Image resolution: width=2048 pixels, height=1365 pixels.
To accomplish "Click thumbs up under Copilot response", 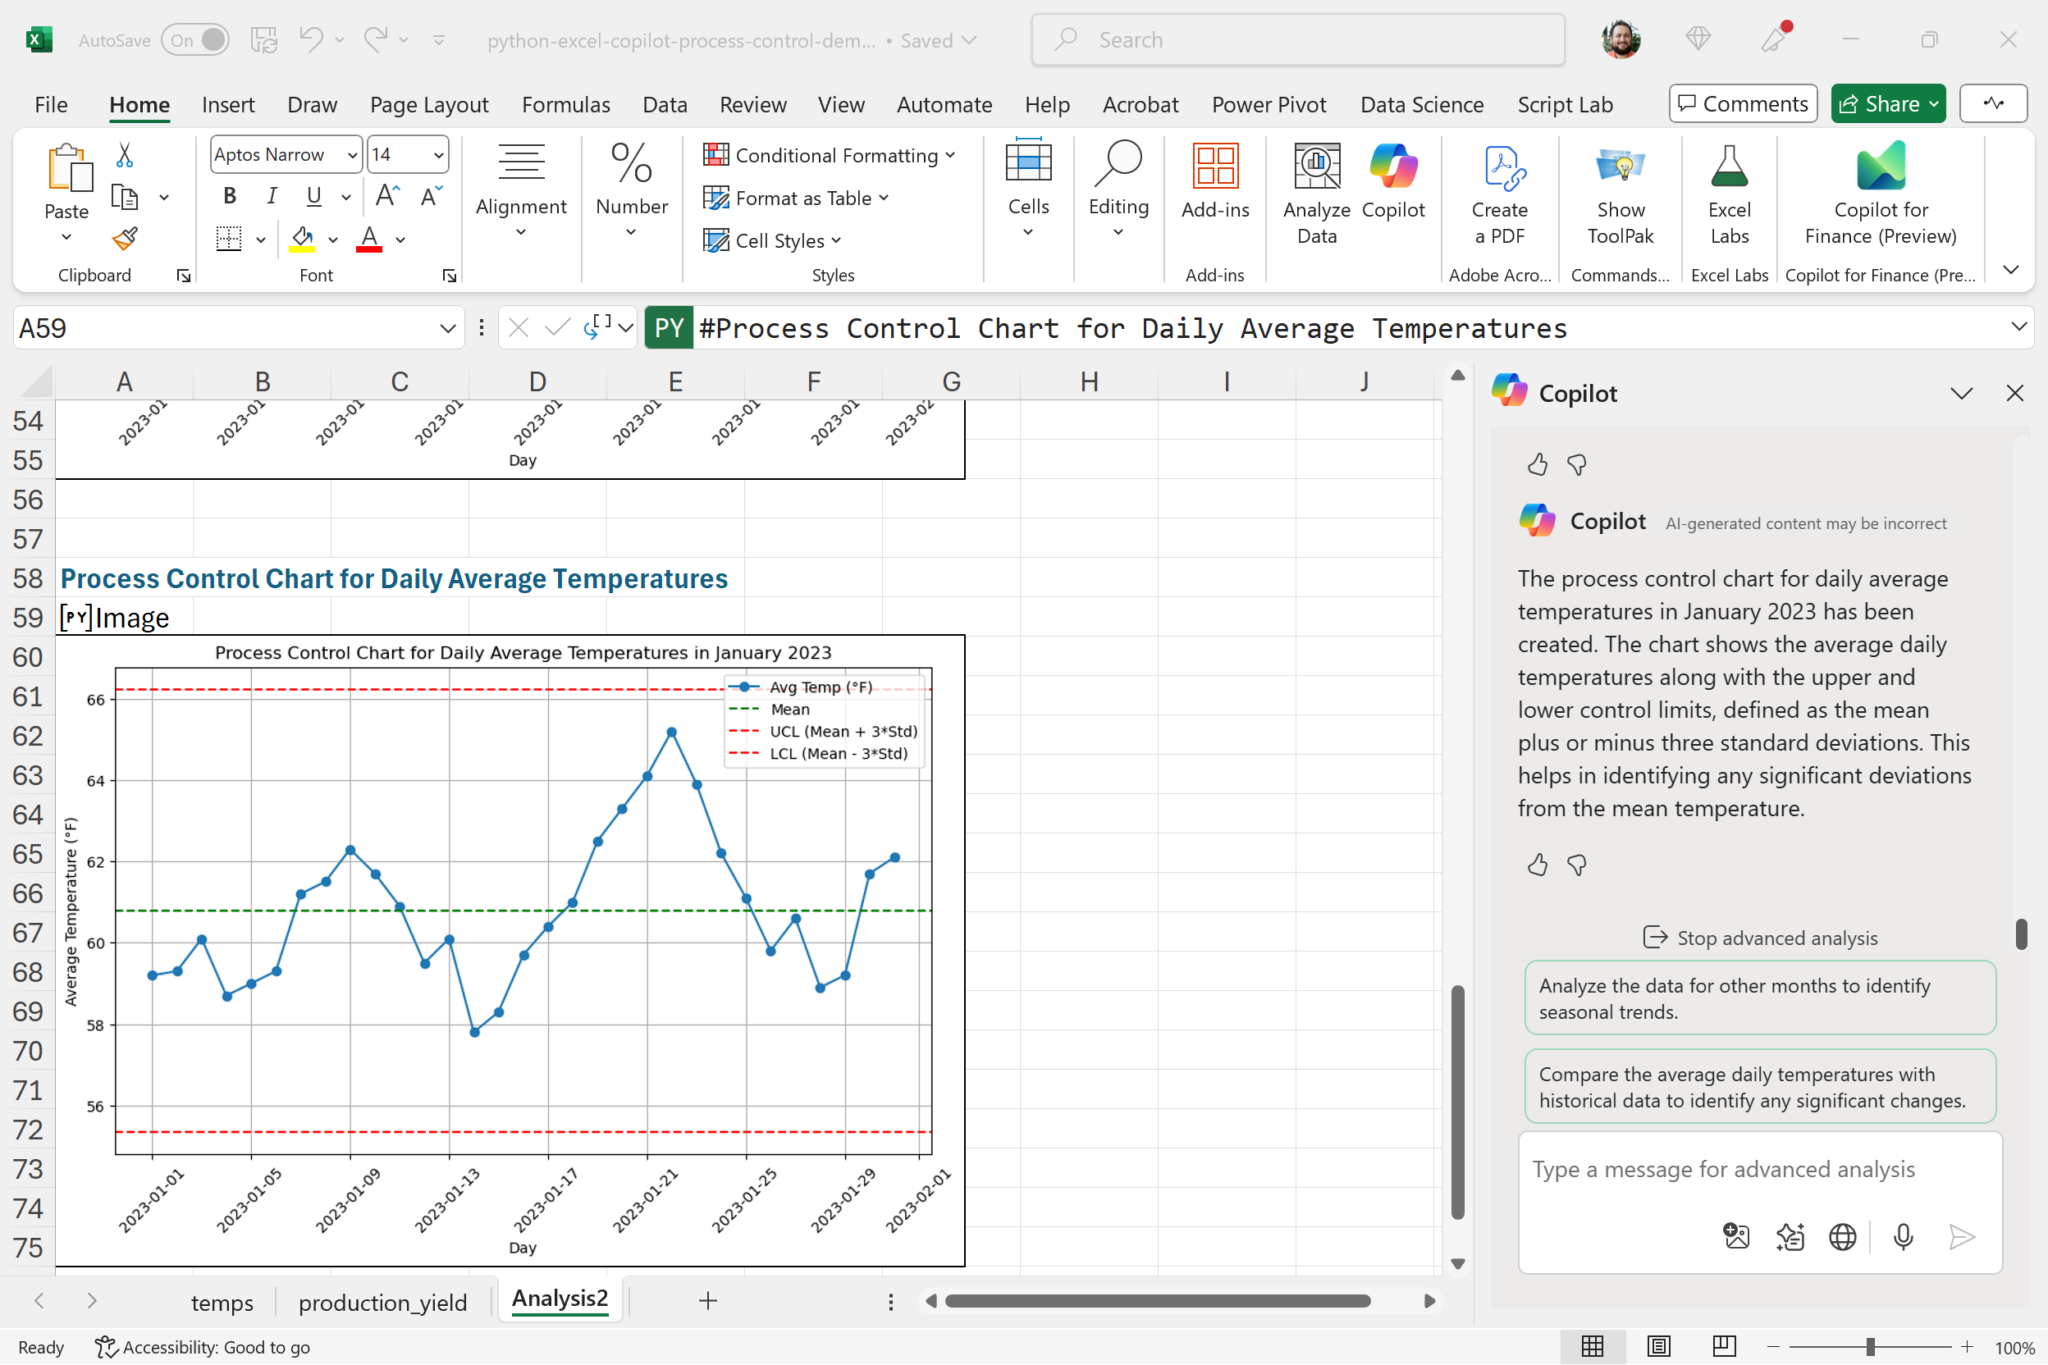I will tap(1537, 865).
